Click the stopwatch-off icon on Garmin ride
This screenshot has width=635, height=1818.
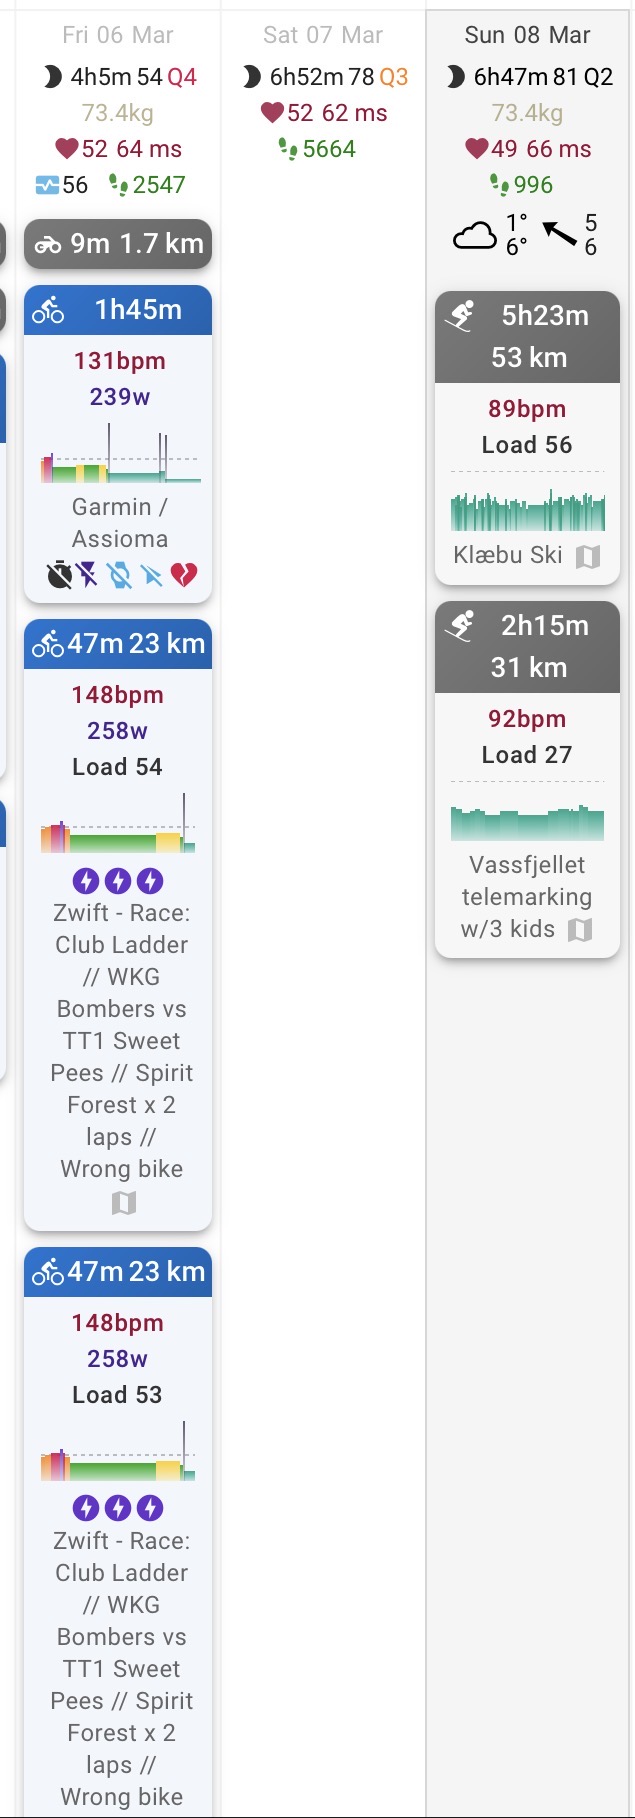[x=59, y=574]
